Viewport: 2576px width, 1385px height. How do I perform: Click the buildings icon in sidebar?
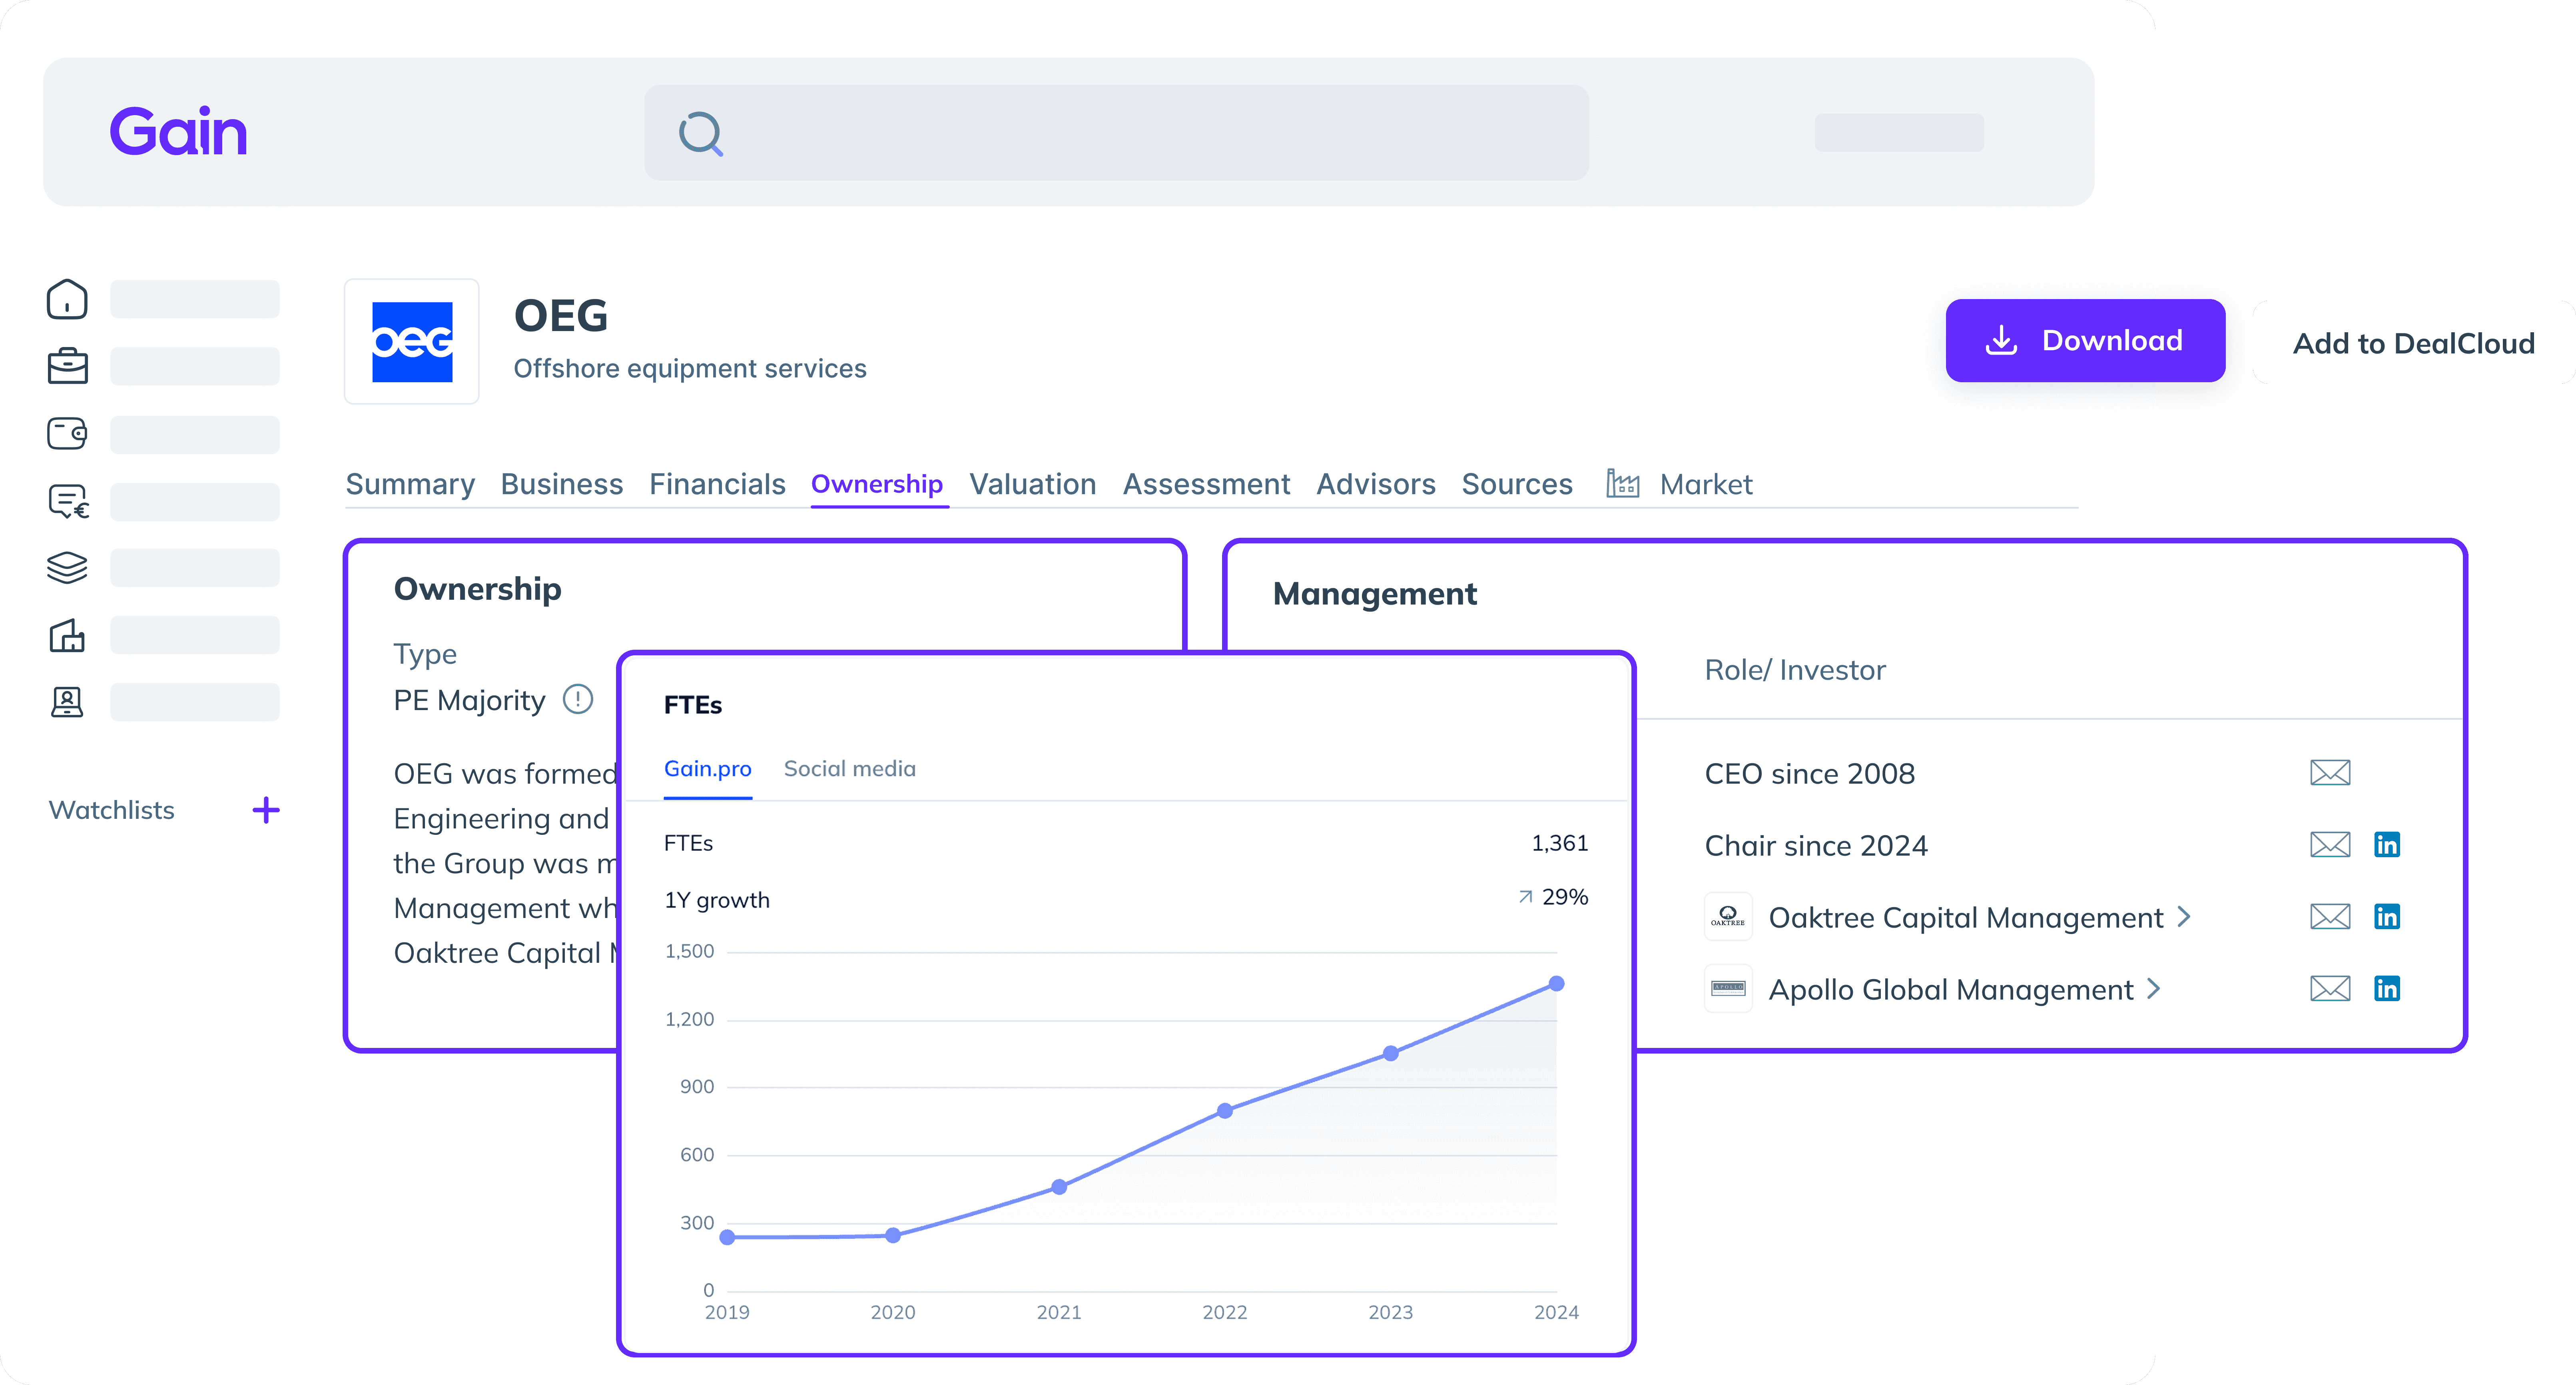pos(67,635)
